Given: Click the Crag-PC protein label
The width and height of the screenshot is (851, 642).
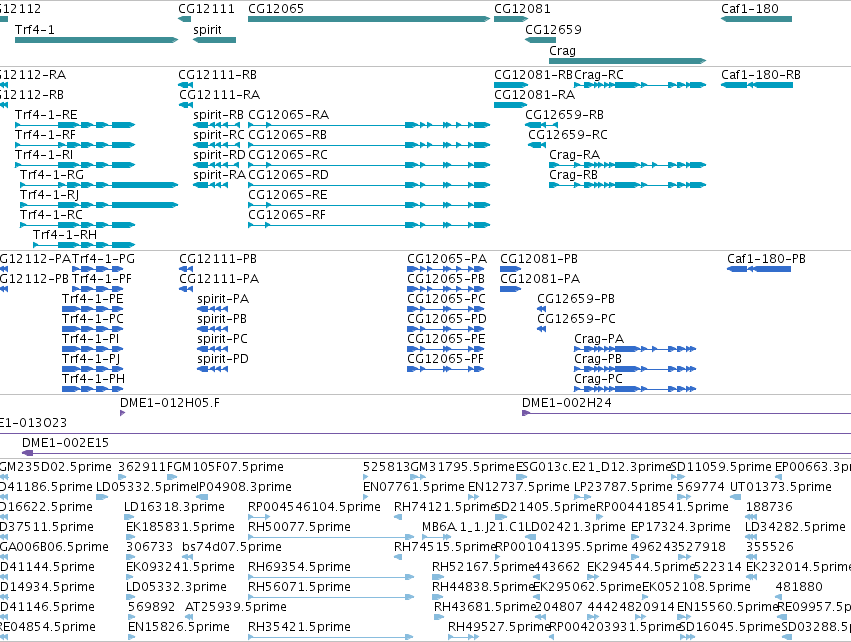Looking at the screenshot, I should [x=598, y=379].
